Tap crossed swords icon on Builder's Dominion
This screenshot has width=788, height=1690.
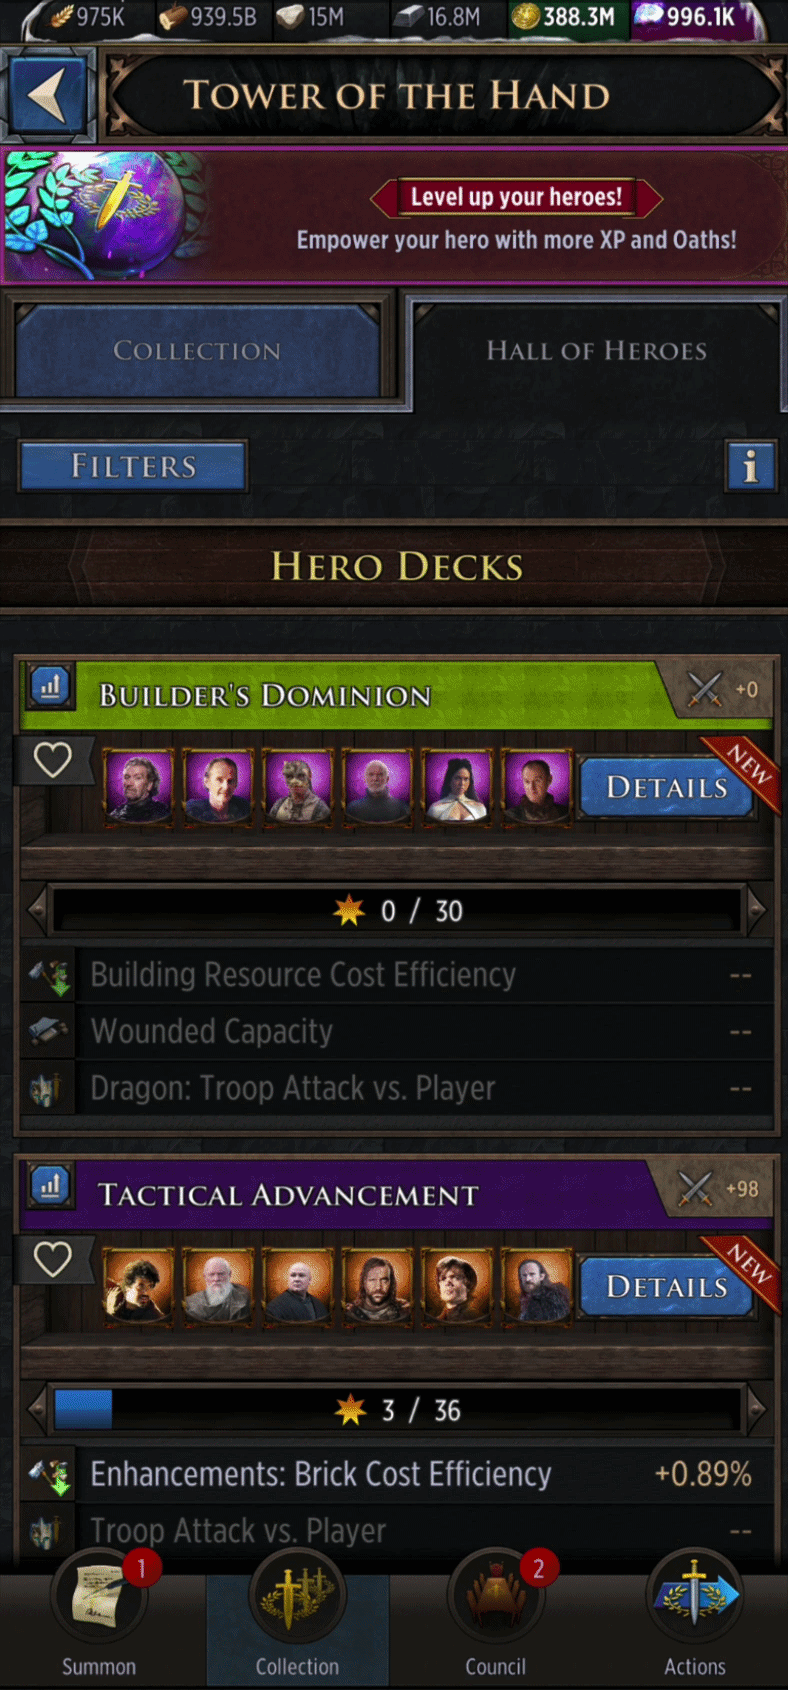click(705, 689)
